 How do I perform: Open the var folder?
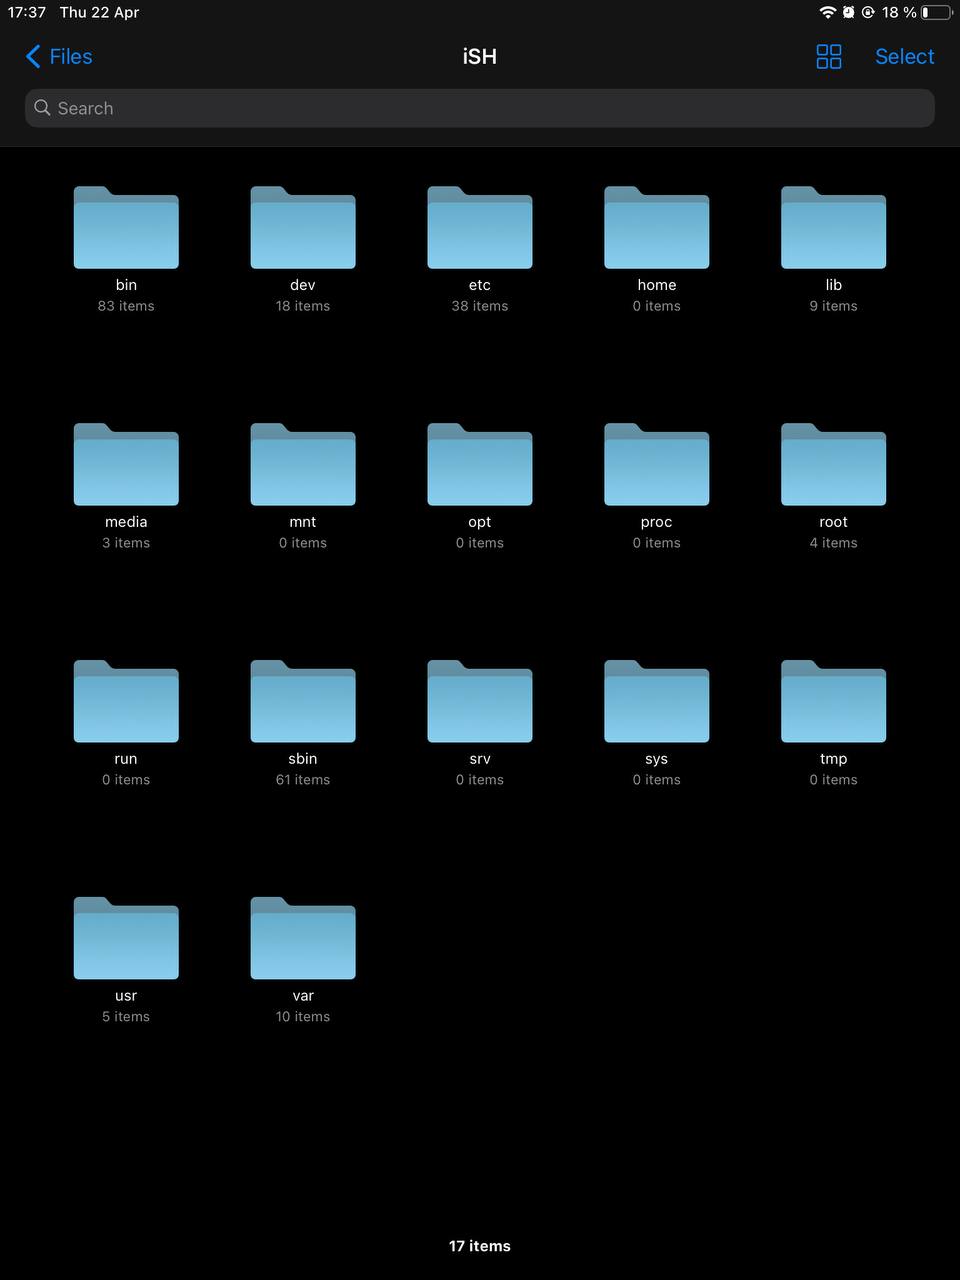tap(303, 939)
